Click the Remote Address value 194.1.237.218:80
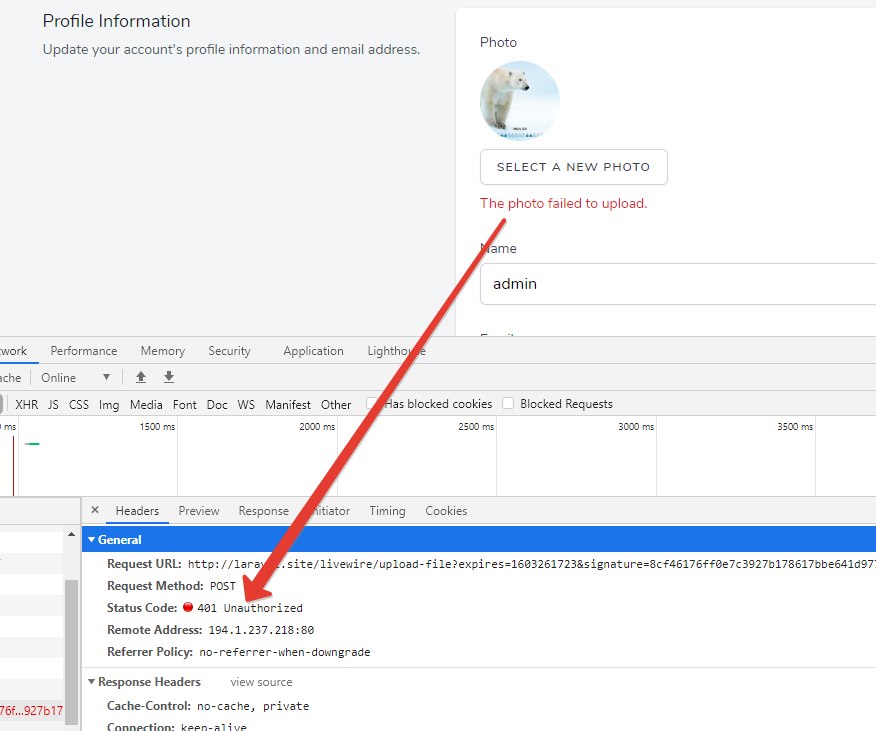 click(261, 630)
